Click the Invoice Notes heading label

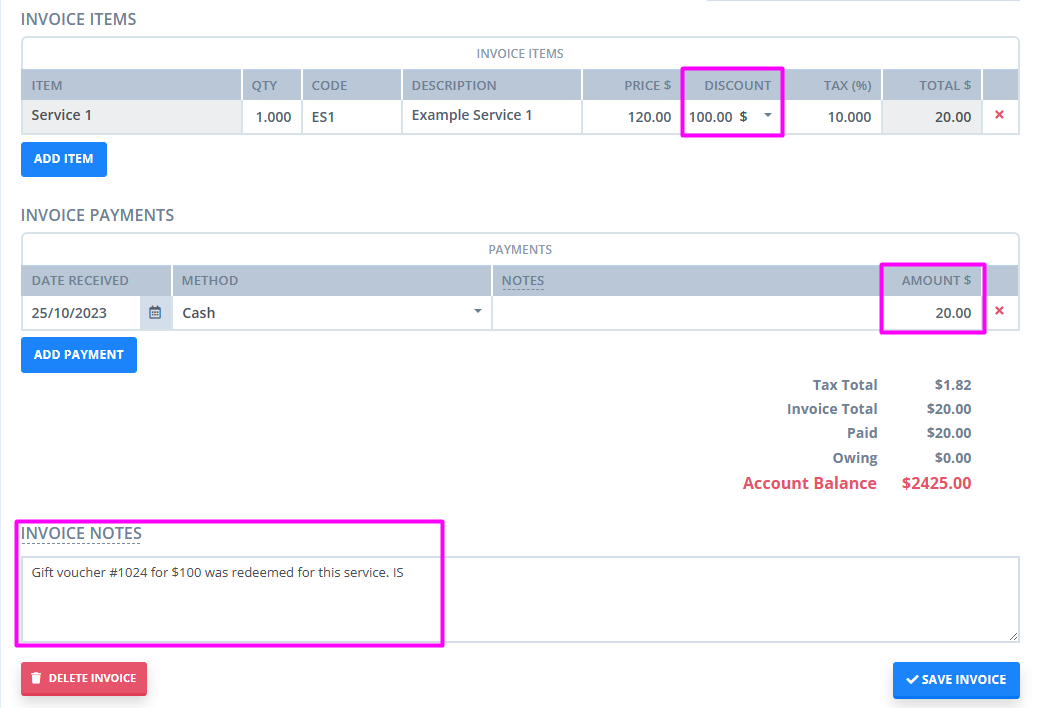[81, 533]
